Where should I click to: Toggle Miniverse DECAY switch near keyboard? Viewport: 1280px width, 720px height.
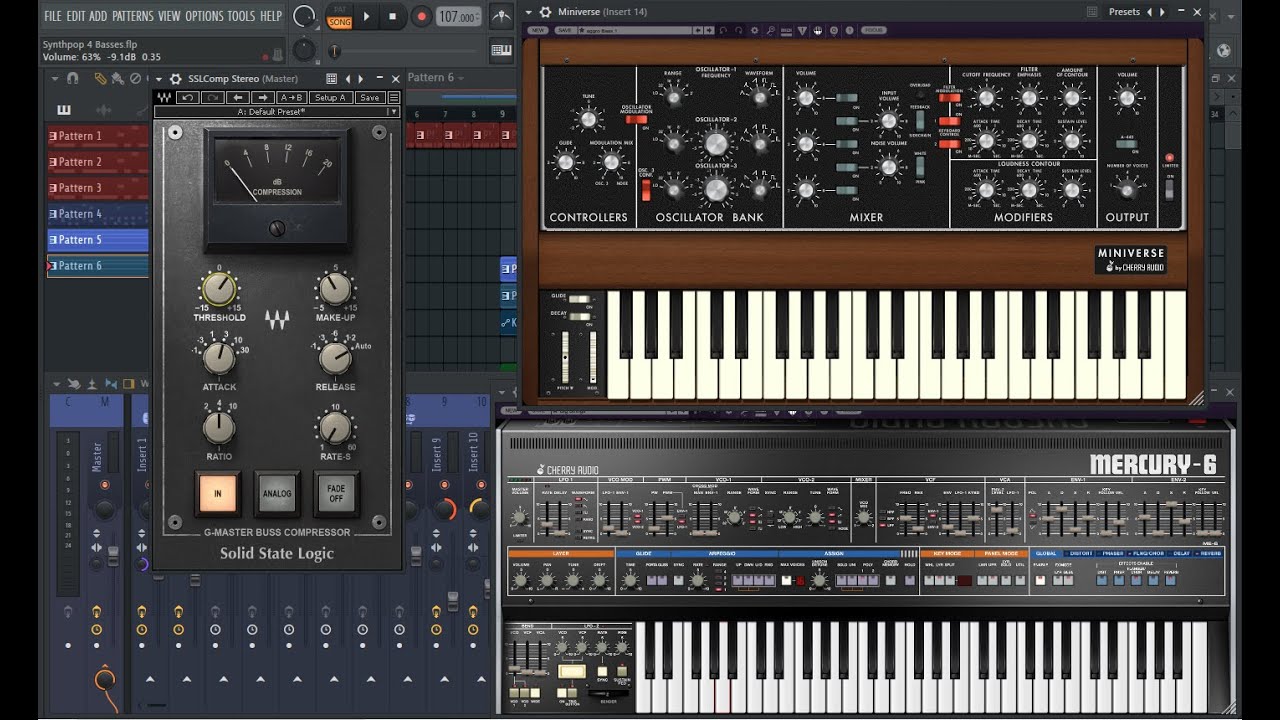pos(579,316)
